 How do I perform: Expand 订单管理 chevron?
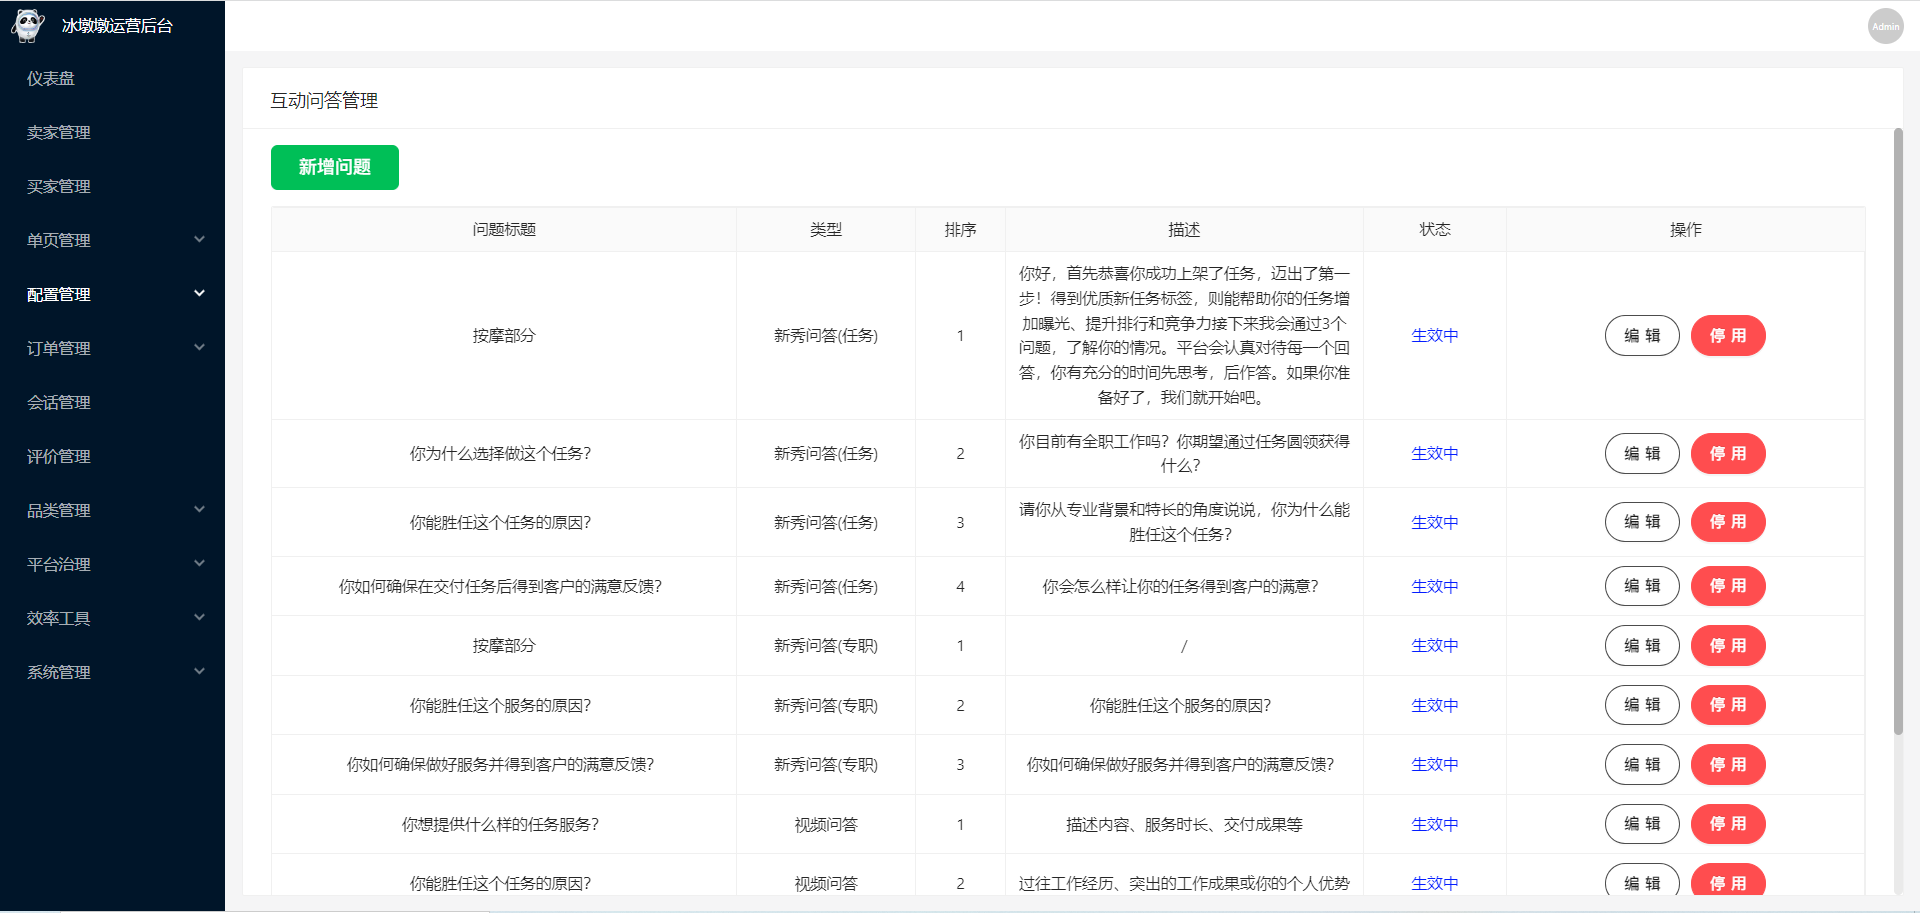pos(199,348)
